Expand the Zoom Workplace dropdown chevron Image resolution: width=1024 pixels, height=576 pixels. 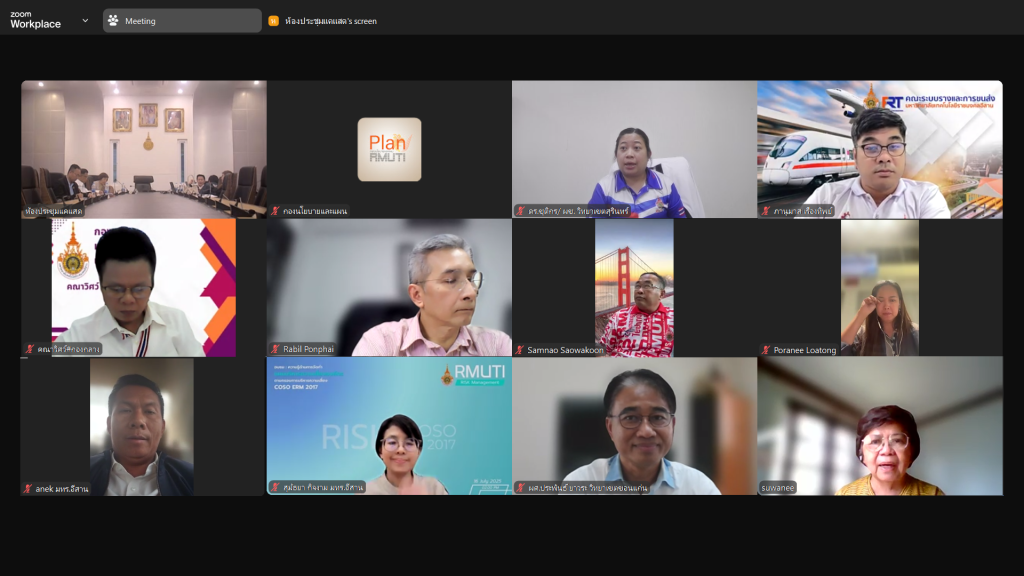[85, 20]
